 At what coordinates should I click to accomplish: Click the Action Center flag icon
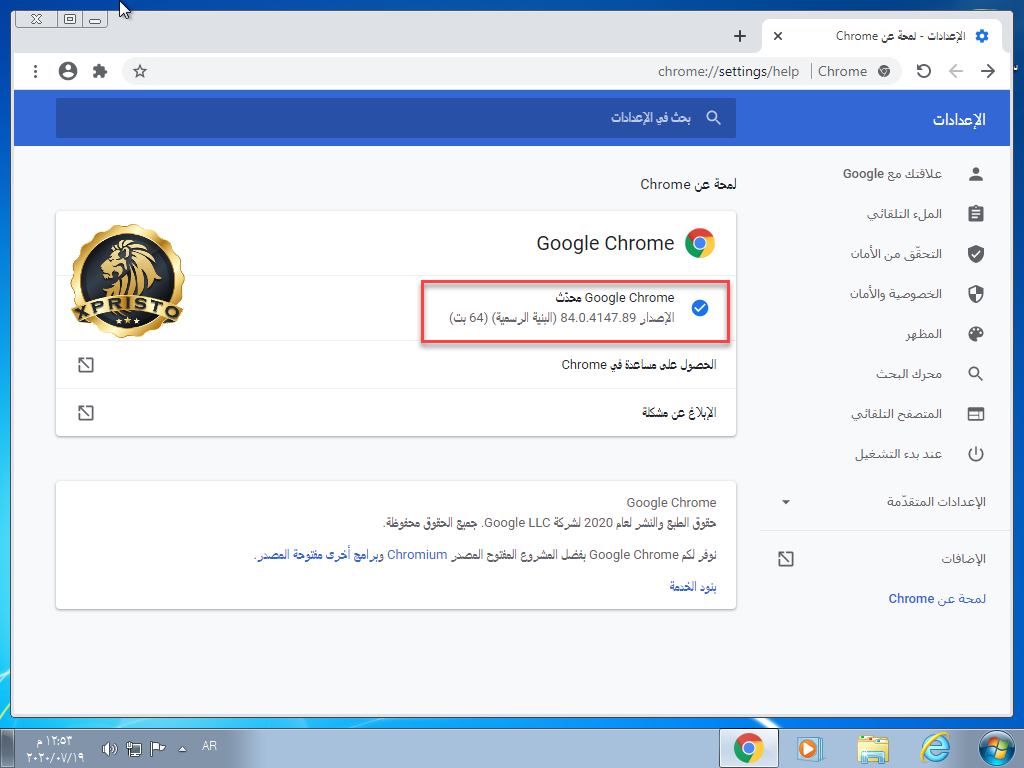157,748
